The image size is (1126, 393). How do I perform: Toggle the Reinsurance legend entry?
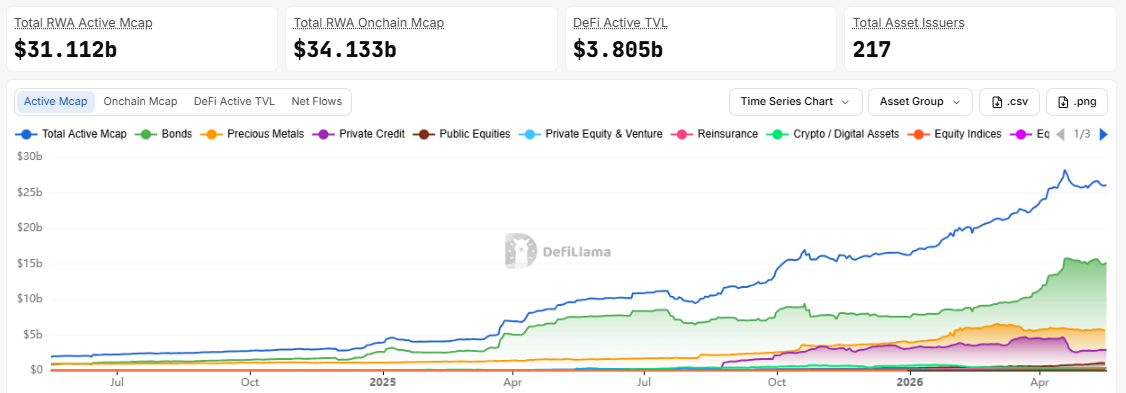(716, 134)
